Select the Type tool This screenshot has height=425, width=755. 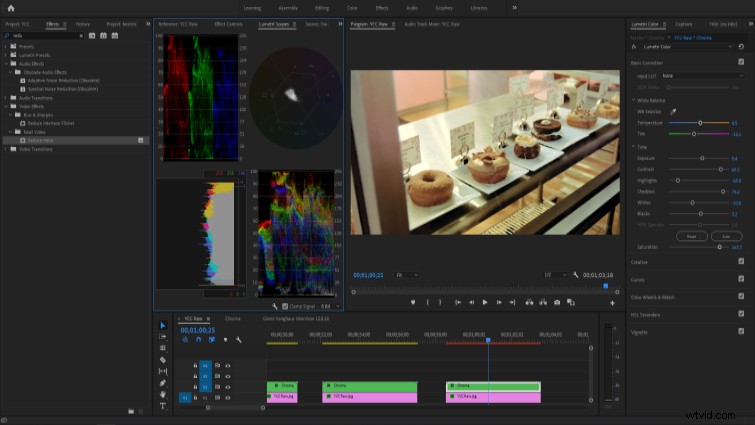(163, 406)
